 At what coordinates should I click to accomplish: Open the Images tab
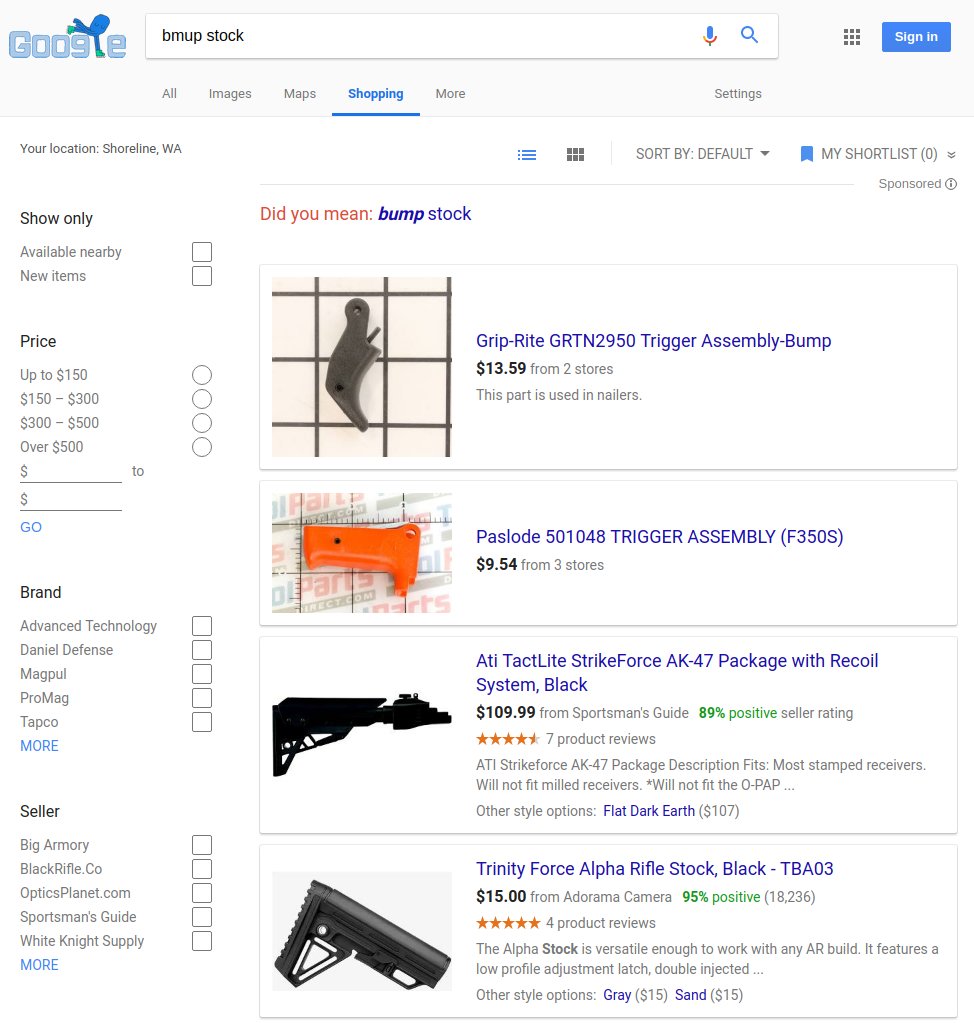click(x=230, y=93)
